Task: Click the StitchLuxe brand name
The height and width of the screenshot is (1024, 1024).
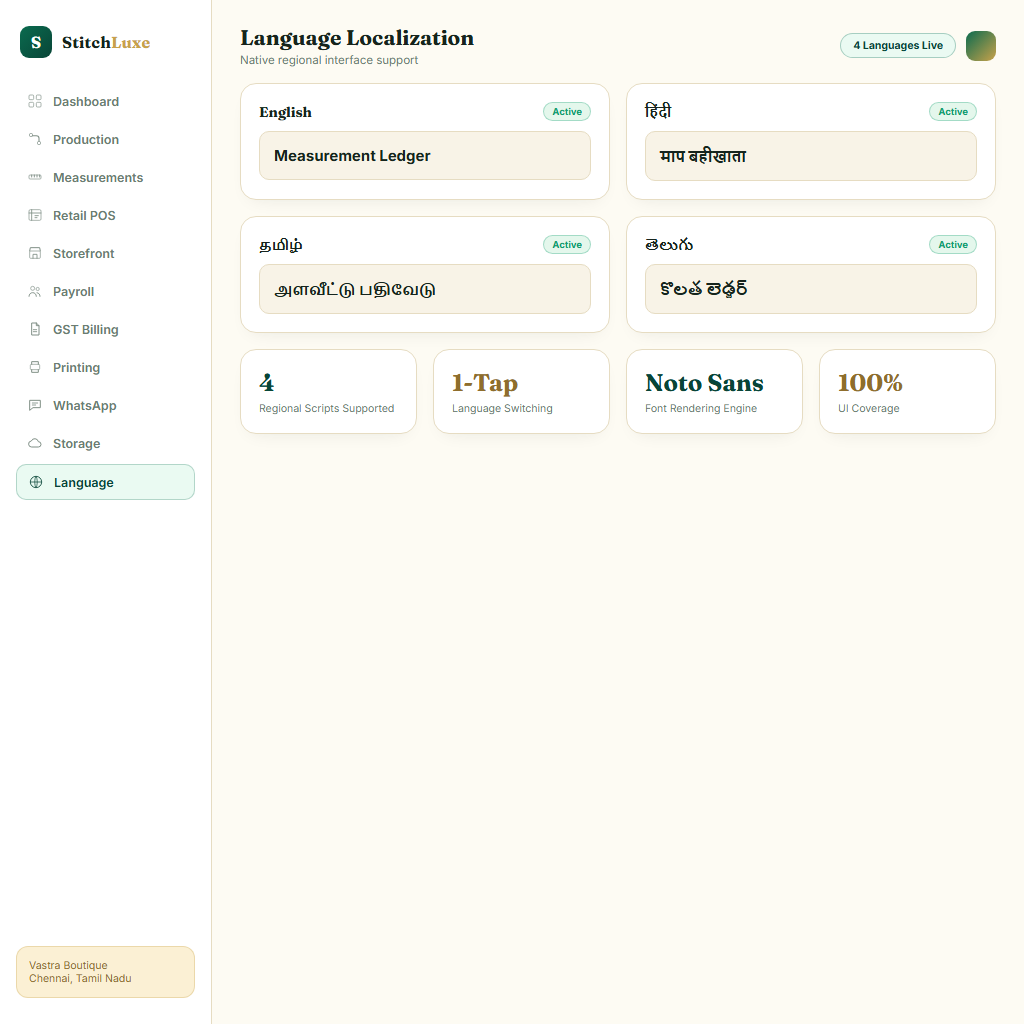Action: click(x=106, y=42)
